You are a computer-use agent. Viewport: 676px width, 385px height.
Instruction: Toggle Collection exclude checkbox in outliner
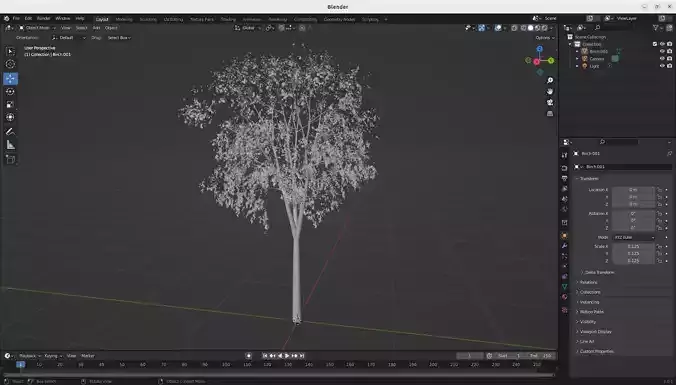655,44
